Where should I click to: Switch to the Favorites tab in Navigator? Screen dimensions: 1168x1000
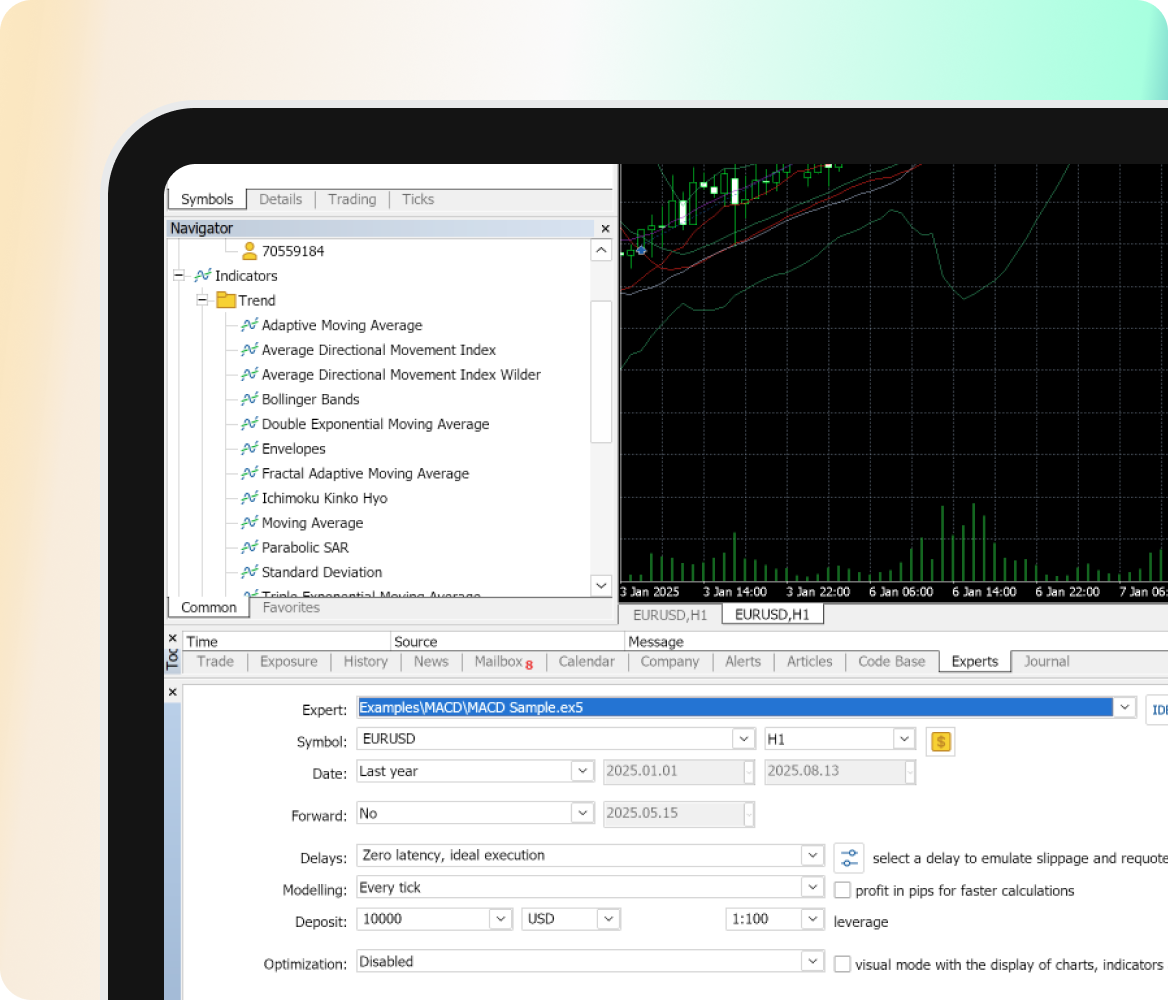tap(291, 607)
